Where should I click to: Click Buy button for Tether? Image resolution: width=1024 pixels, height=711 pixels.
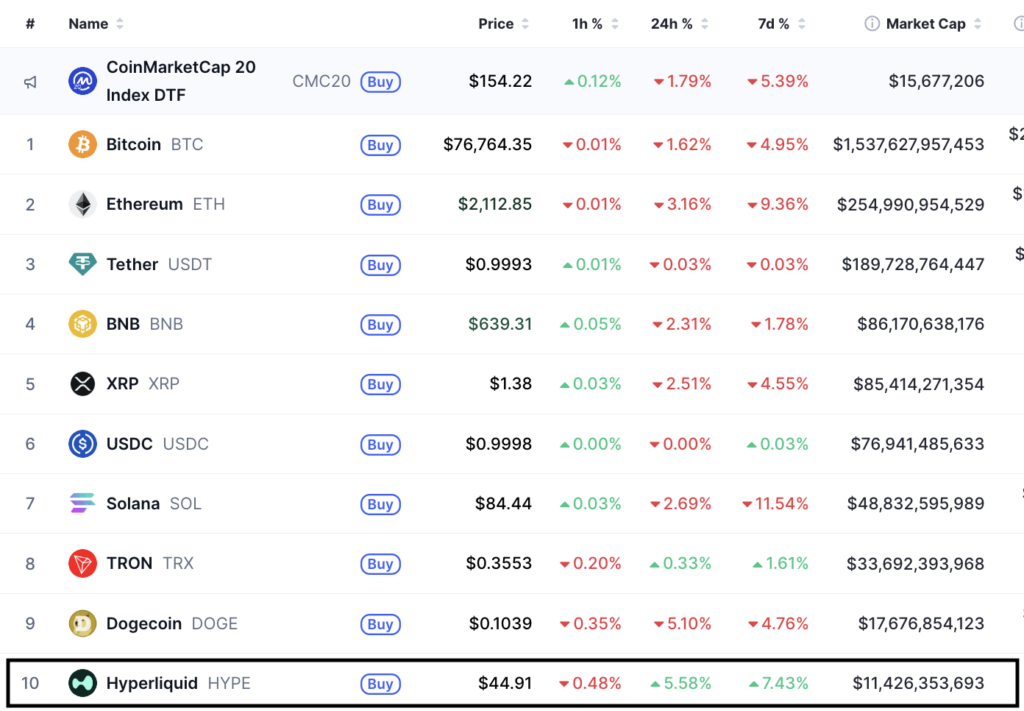(380, 265)
